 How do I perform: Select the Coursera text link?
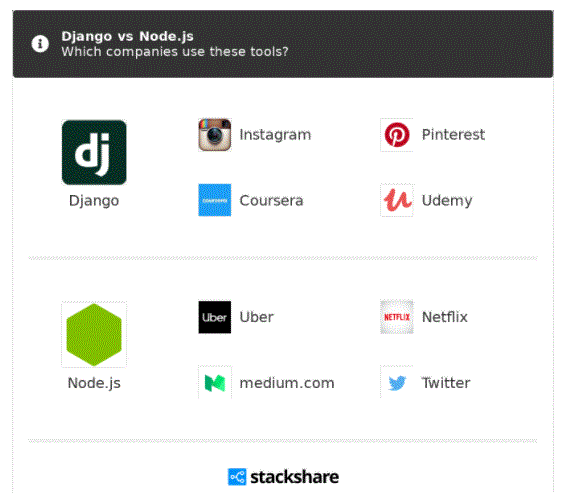(x=271, y=200)
